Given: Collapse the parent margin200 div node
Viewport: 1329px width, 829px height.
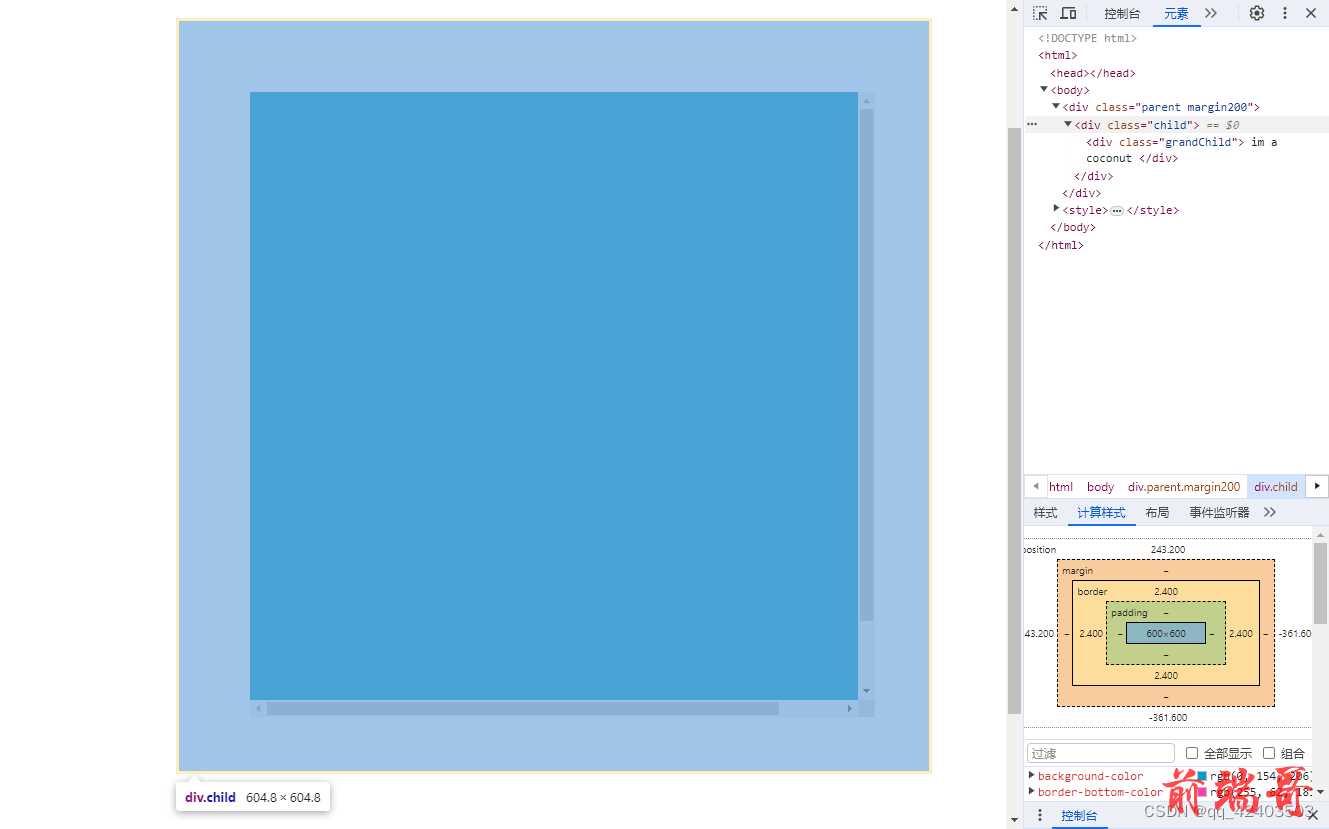Looking at the screenshot, I should point(1056,106).
